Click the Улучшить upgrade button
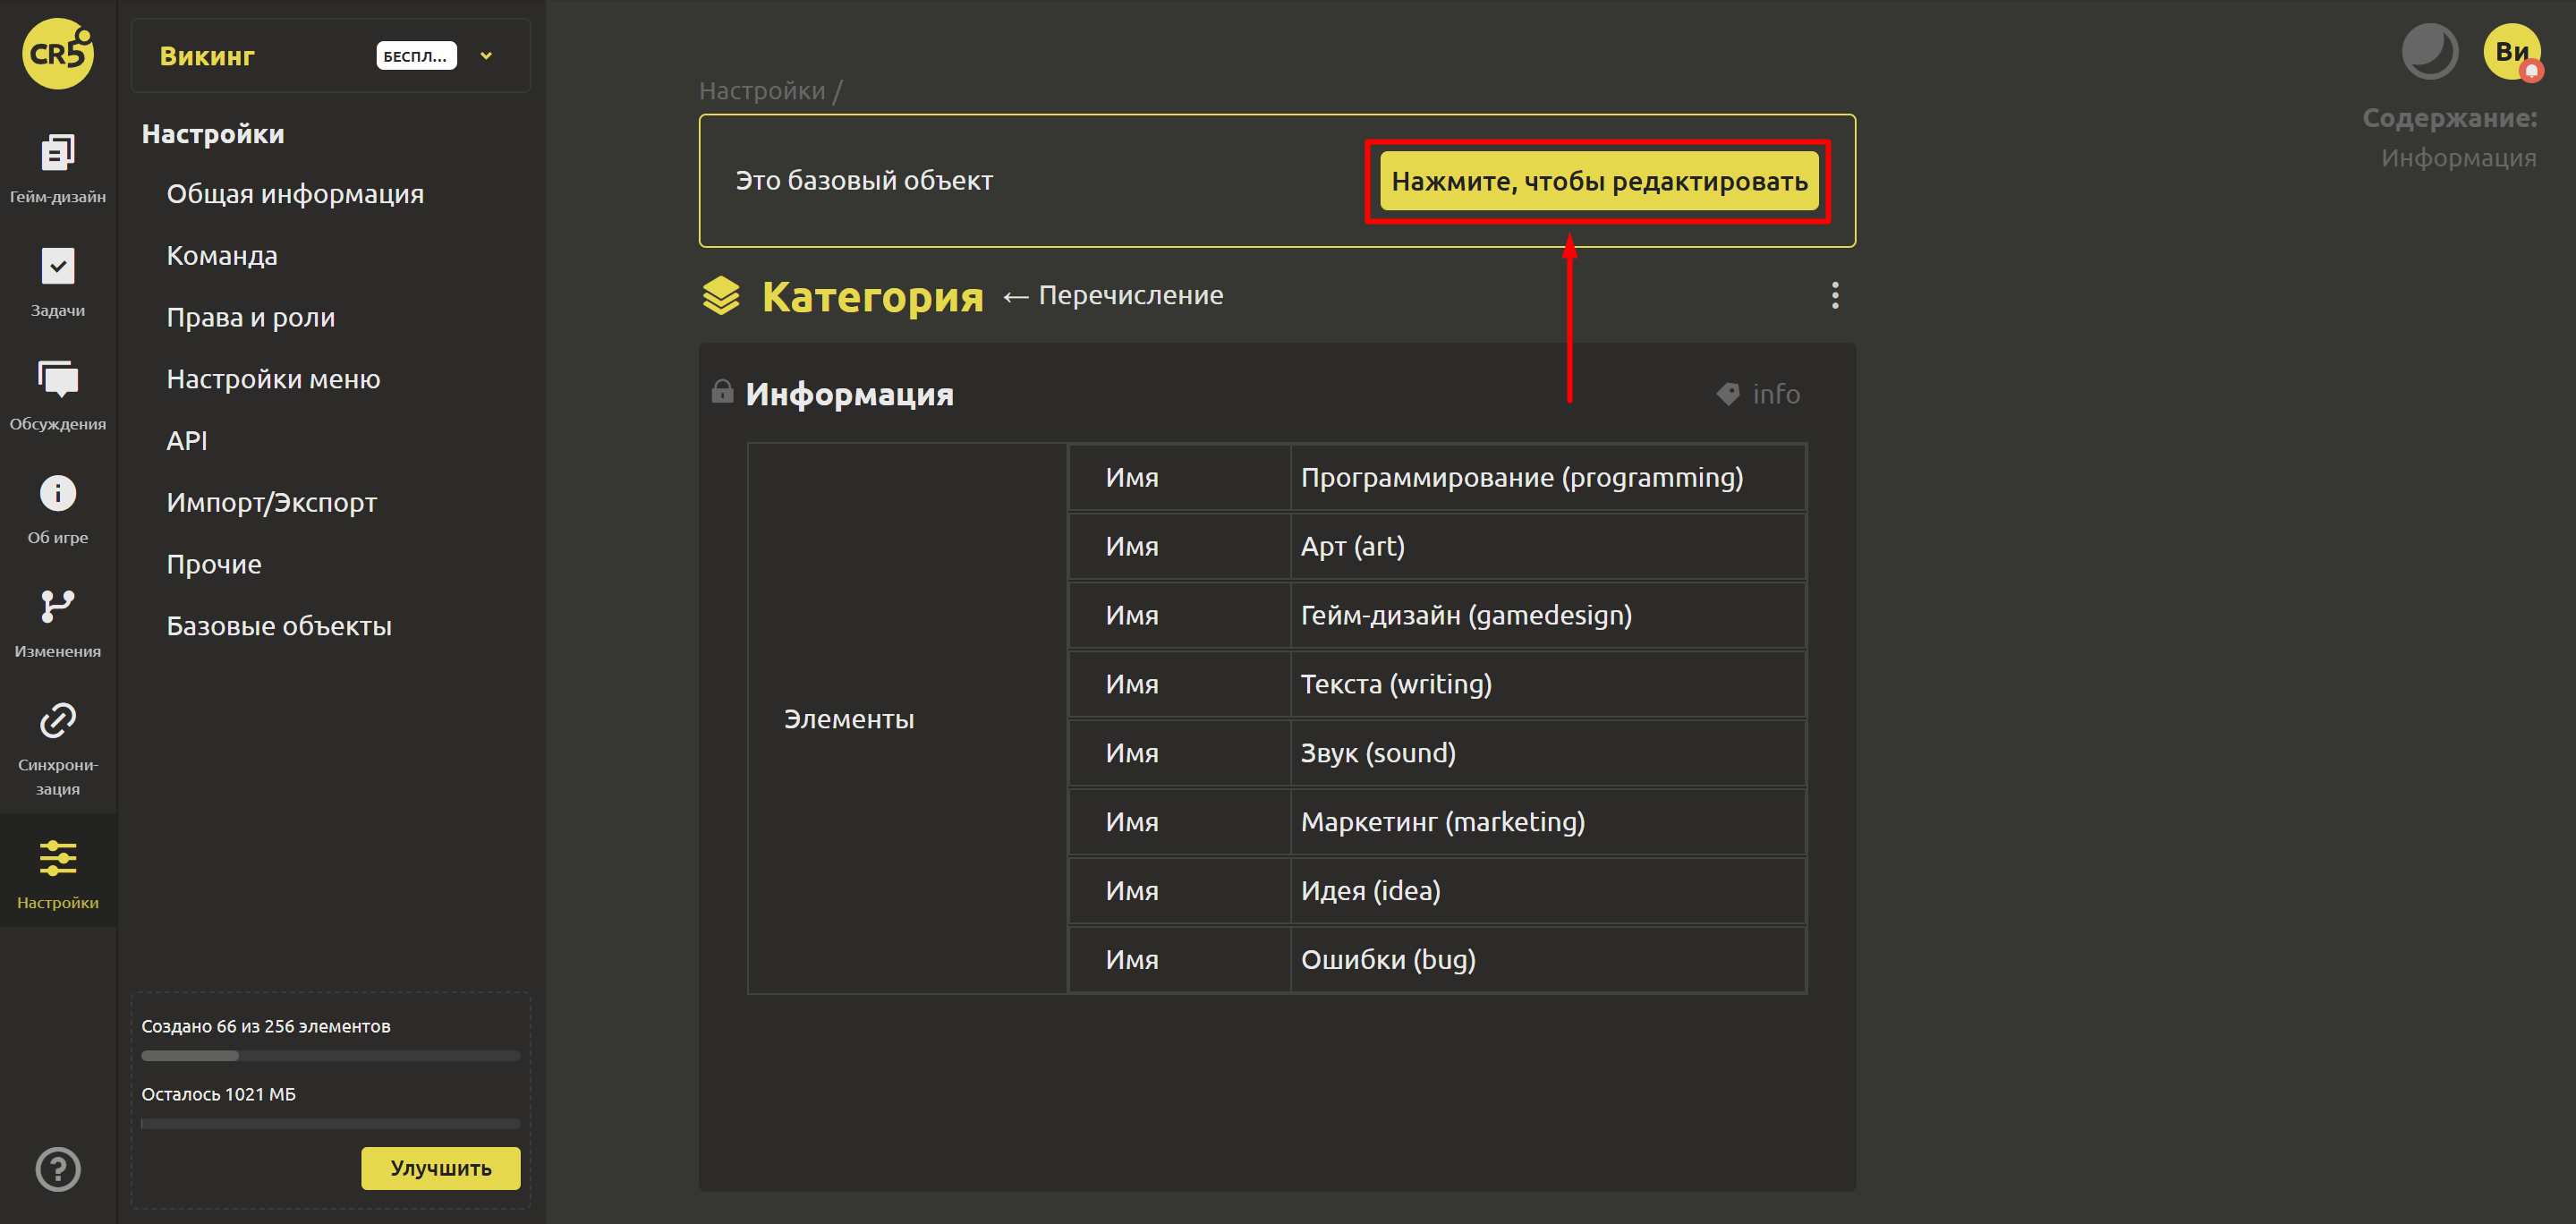2576x1224 pixels. tap(441, 1168)
